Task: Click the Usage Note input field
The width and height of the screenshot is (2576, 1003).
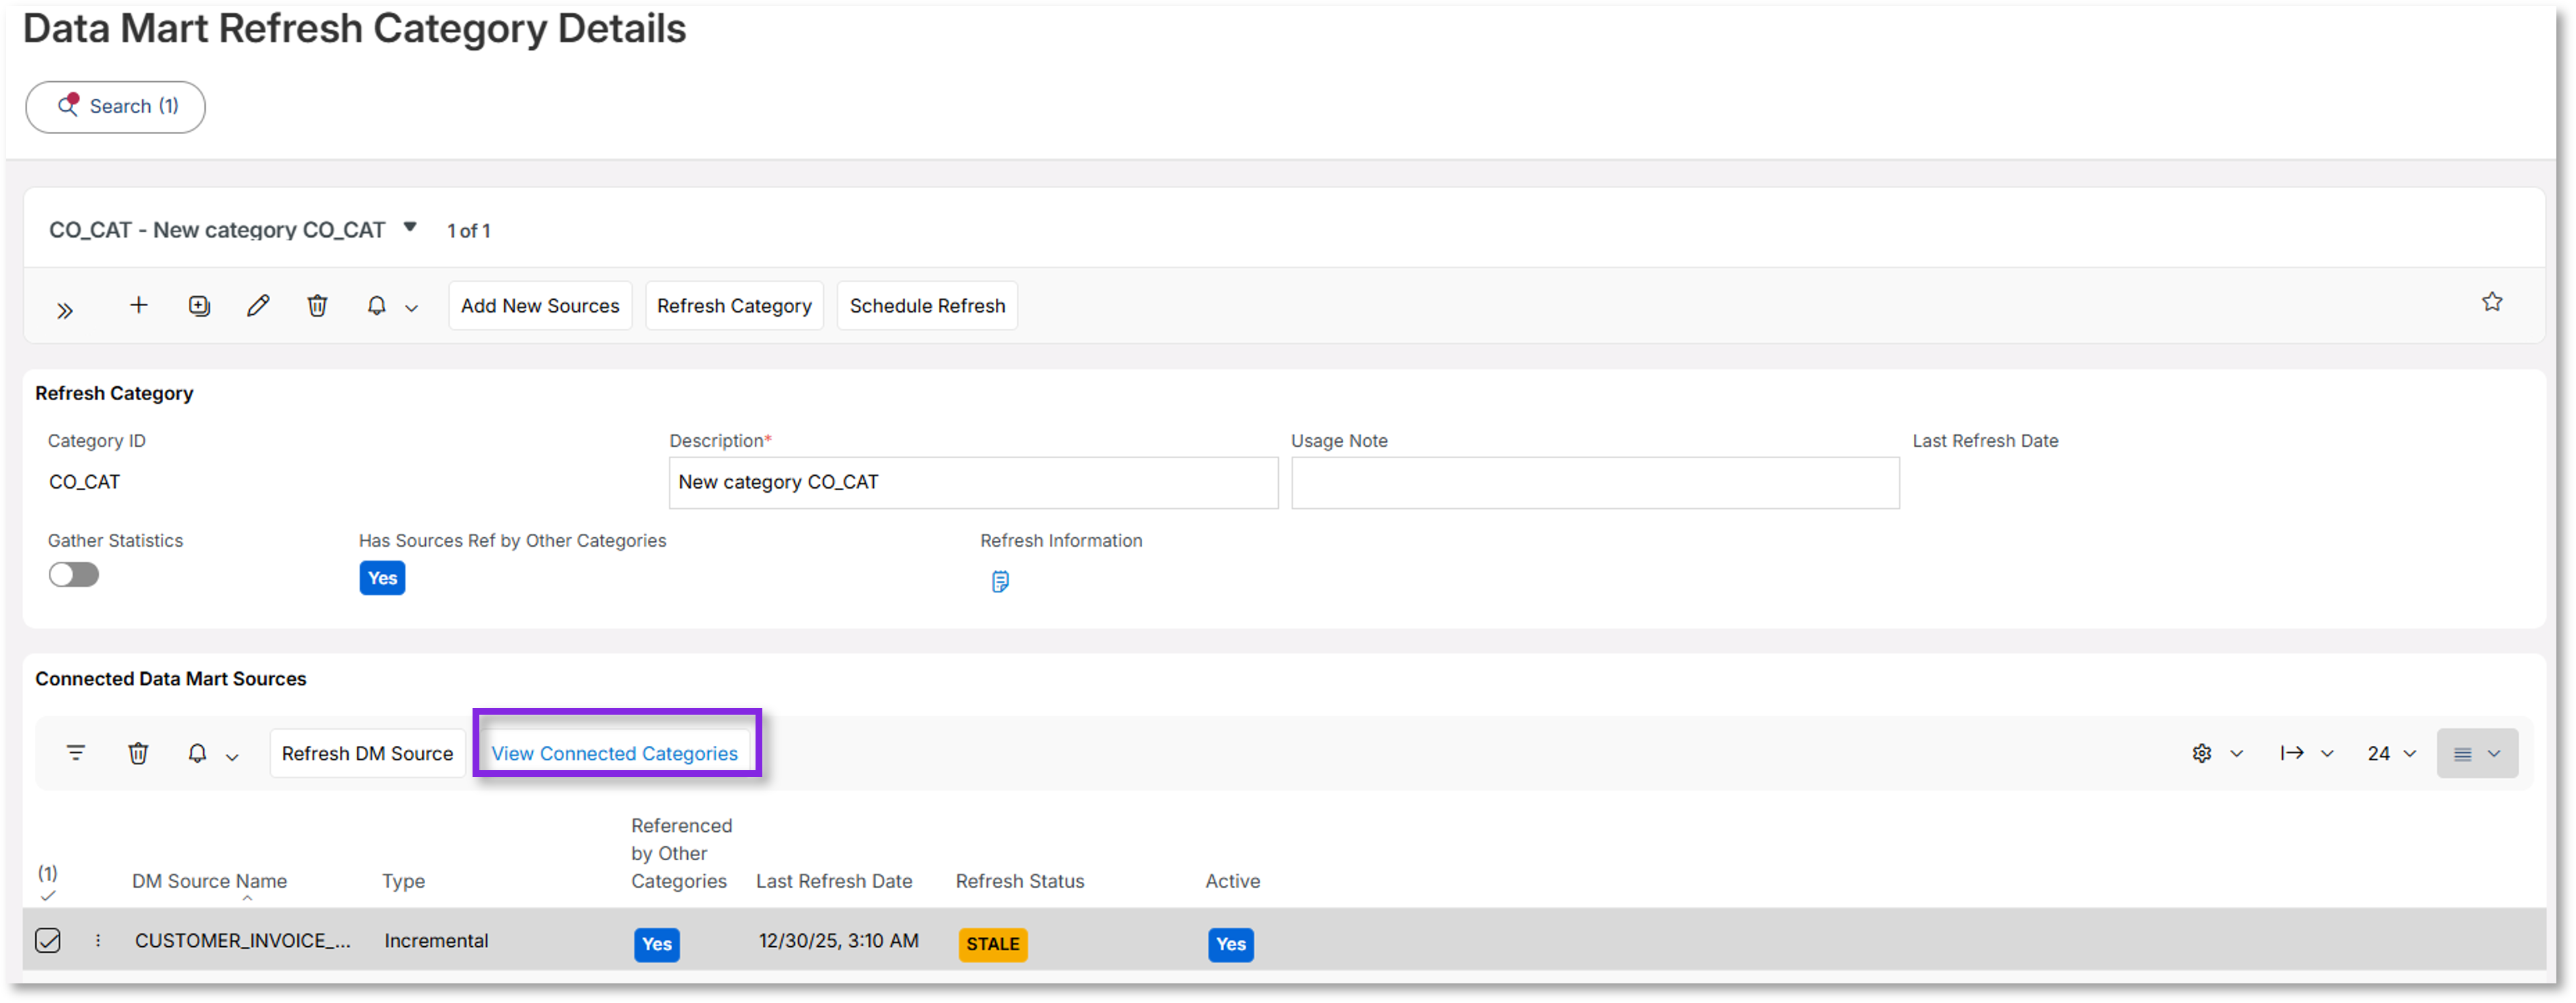Action: click(x=1595, y=483)
